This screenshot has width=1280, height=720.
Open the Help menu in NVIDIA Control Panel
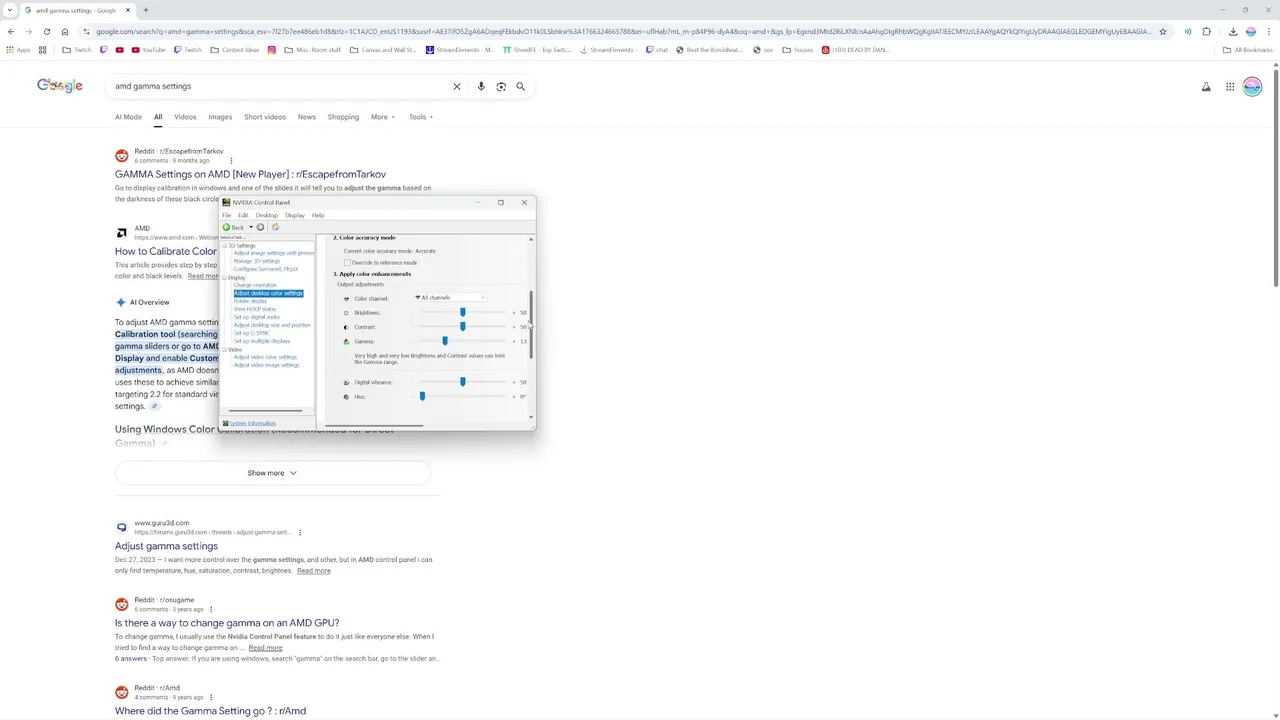coord(317,216)
